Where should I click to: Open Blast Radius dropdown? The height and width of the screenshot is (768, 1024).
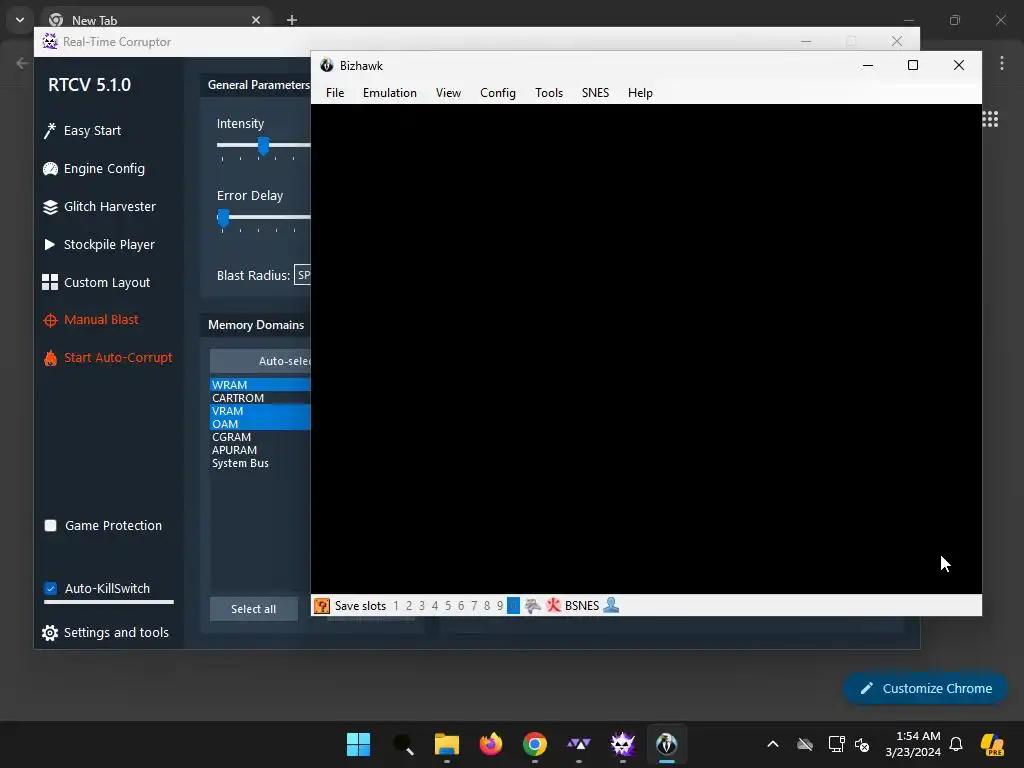[302, 275]
